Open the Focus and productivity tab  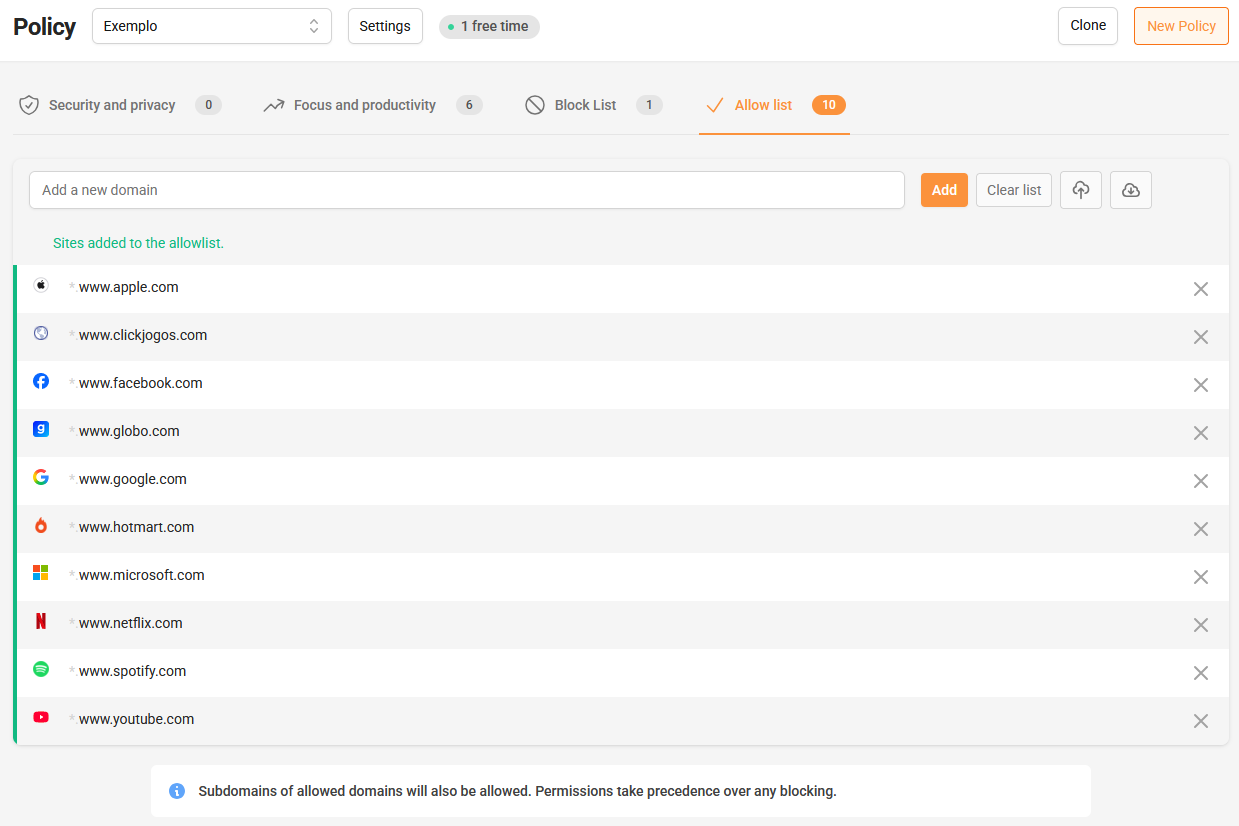coord(364,105)
